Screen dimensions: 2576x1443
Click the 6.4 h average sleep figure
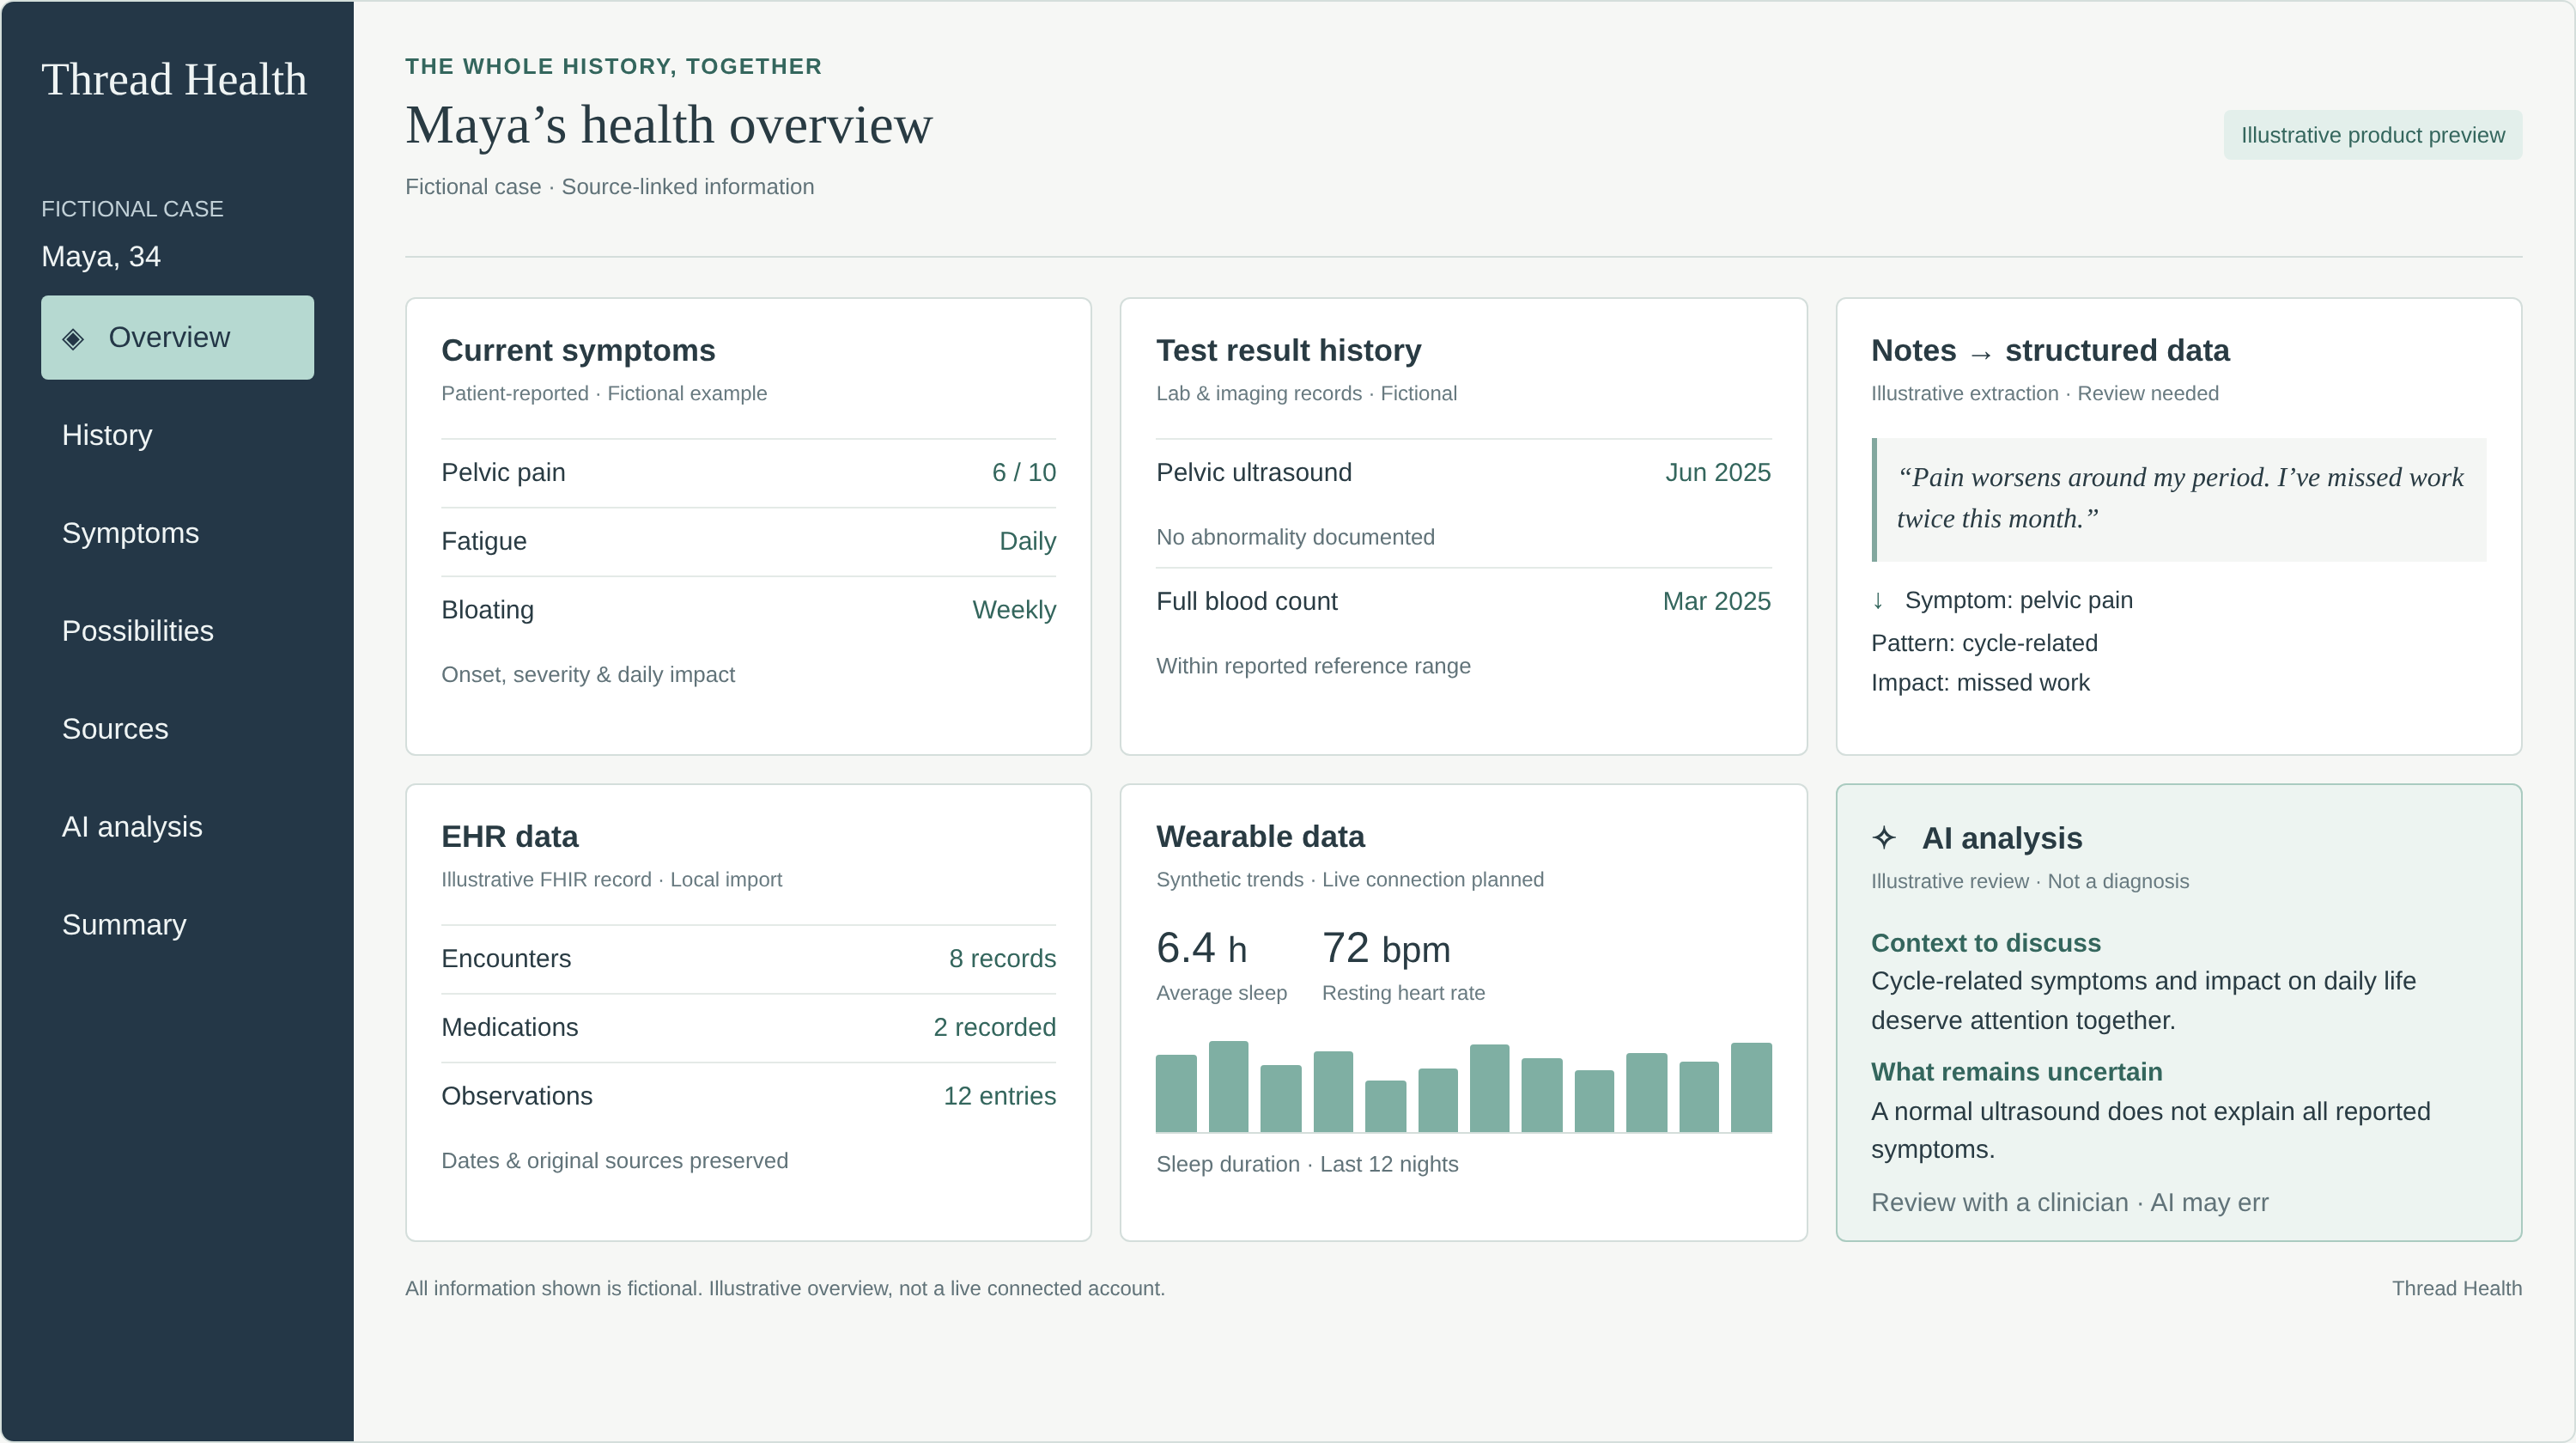(1201, 948)
